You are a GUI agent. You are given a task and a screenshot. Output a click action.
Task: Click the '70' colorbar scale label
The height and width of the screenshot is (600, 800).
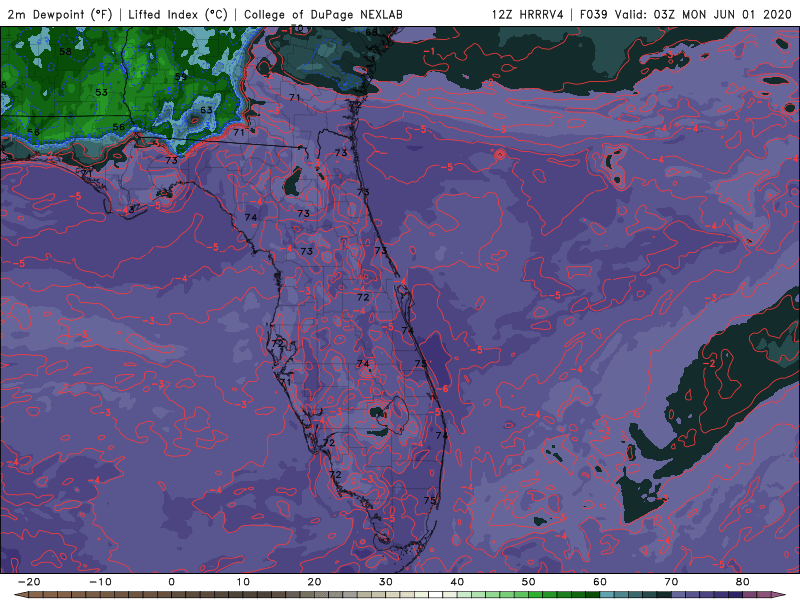tap(671, 582)
